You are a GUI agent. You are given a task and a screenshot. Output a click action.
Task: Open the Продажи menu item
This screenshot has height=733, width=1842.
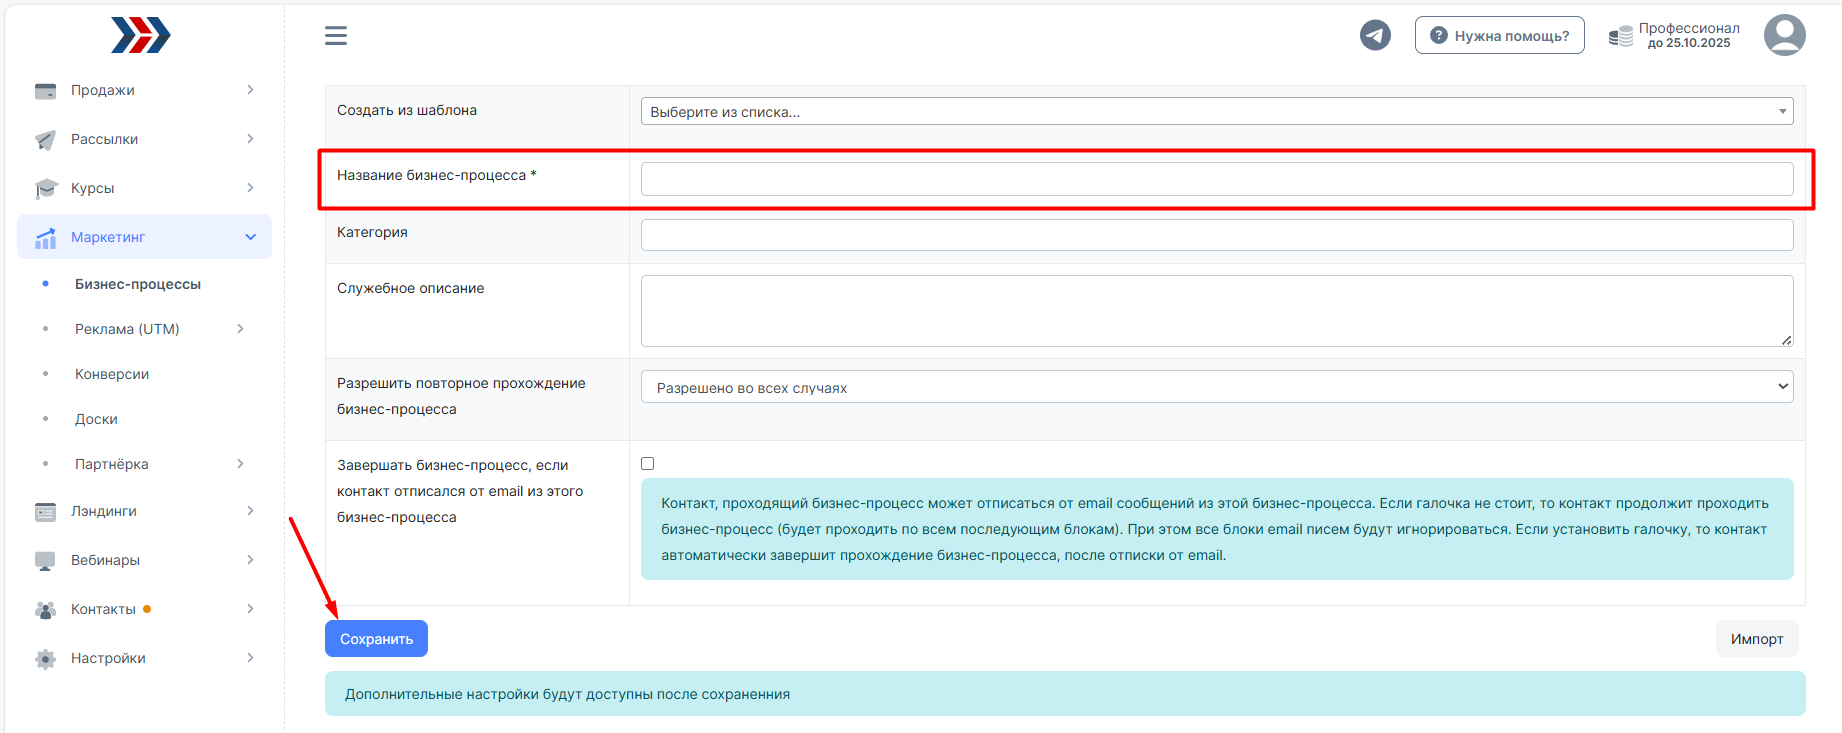[x=144, y=90]
